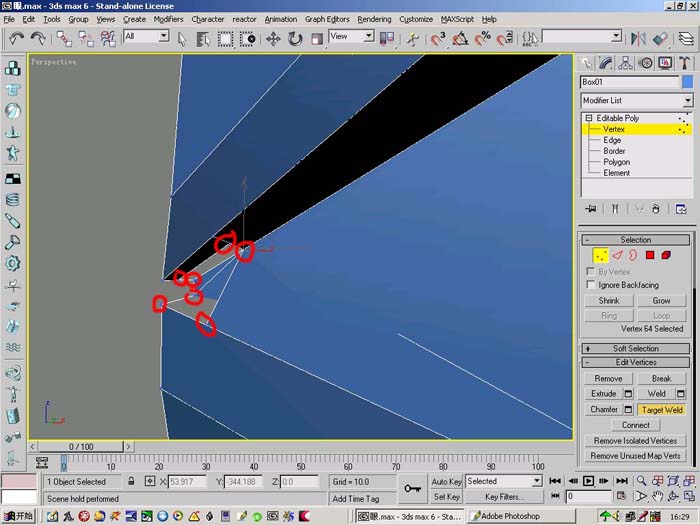Click the Set Keys large key button
The width and height of the screenshot is (700, 525).
412,489
